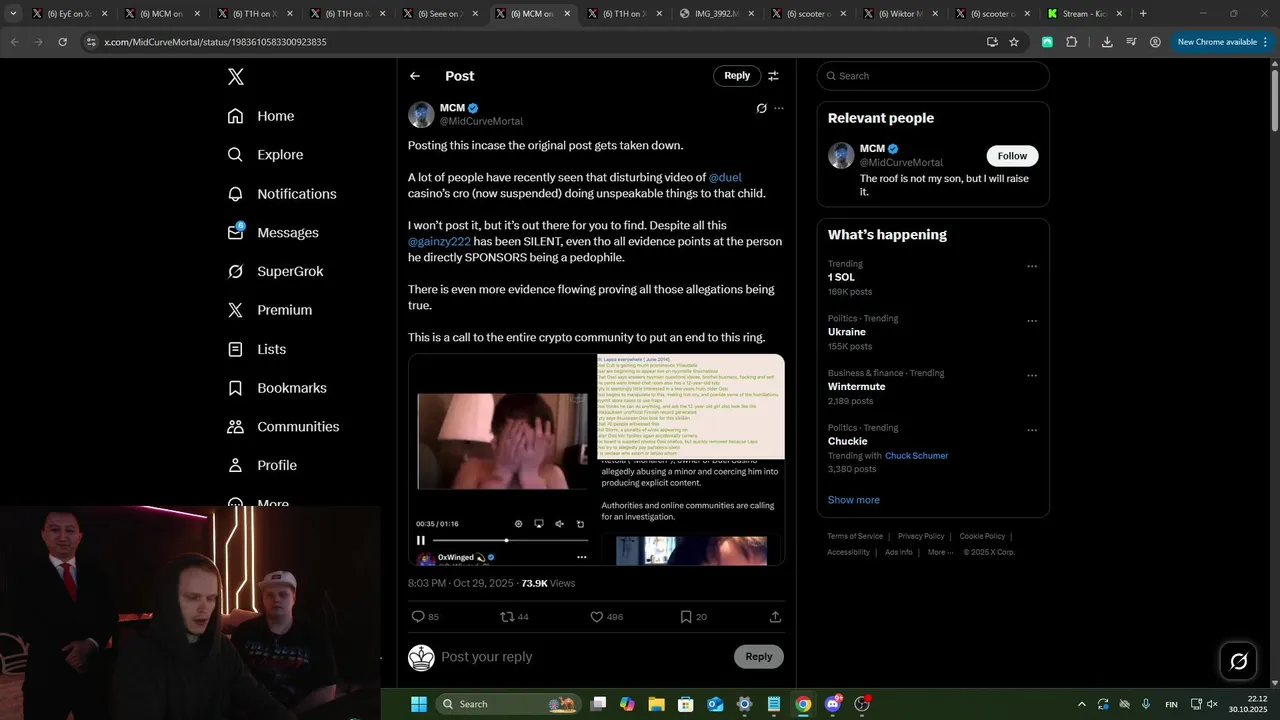Seek on the video progress bar
This screenshot has height=720, width=1280.
511,540
